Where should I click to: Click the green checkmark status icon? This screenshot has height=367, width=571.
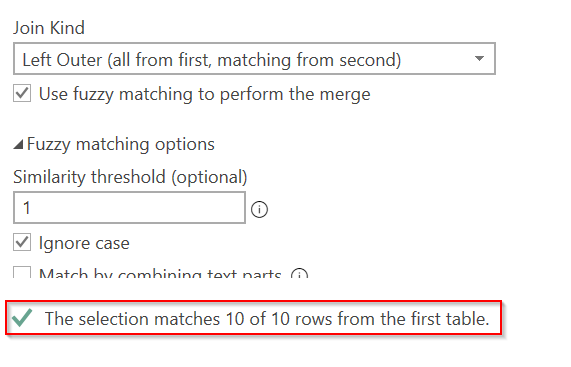[x=22, y=317]
